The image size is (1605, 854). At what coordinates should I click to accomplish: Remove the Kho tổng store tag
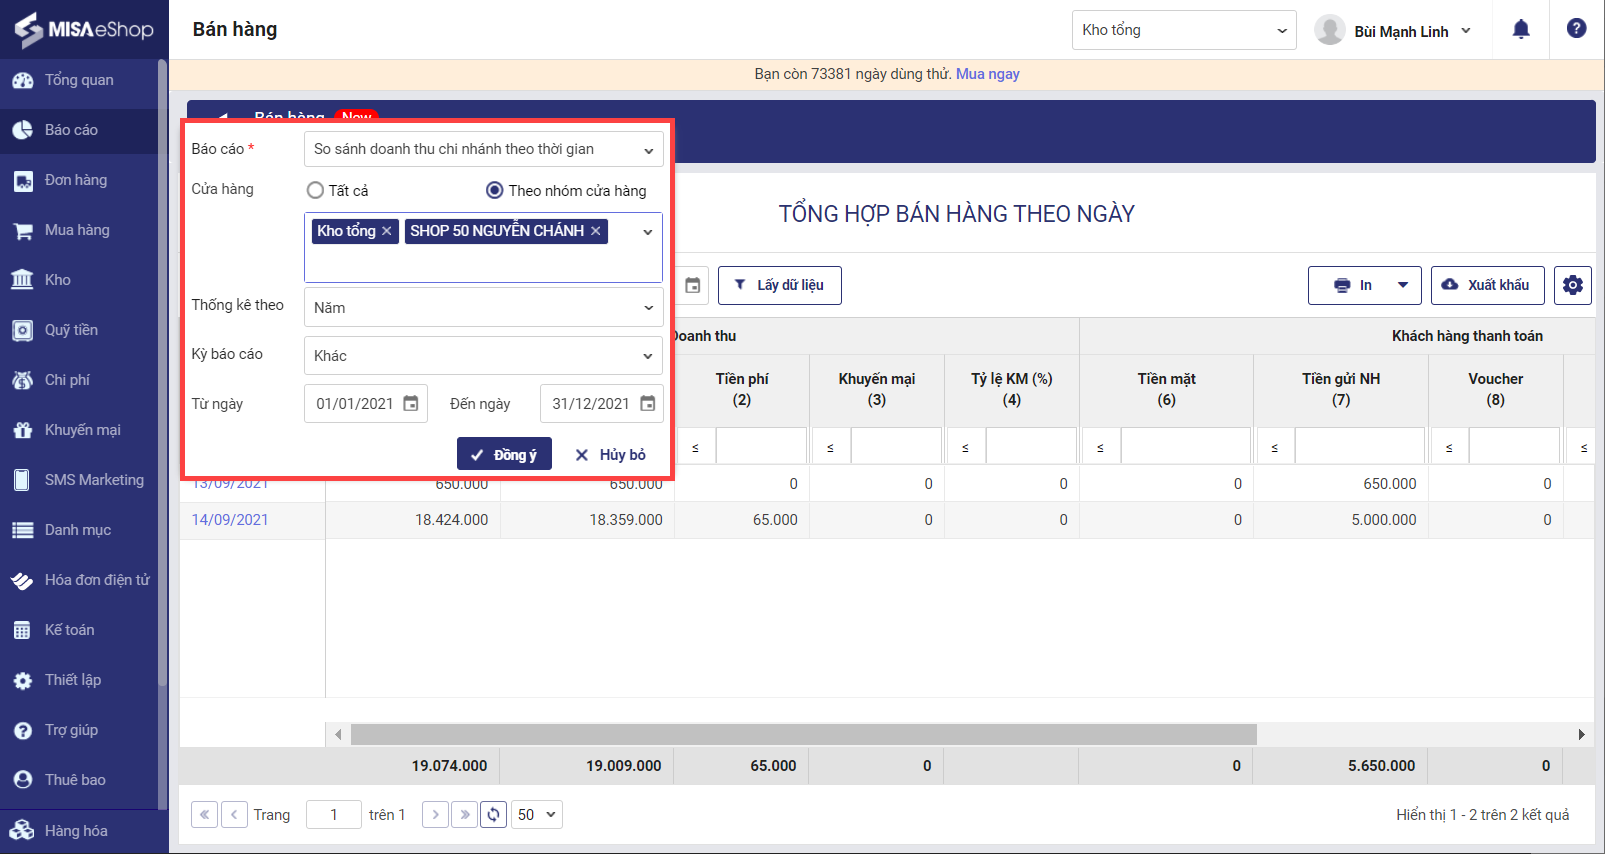387,231
